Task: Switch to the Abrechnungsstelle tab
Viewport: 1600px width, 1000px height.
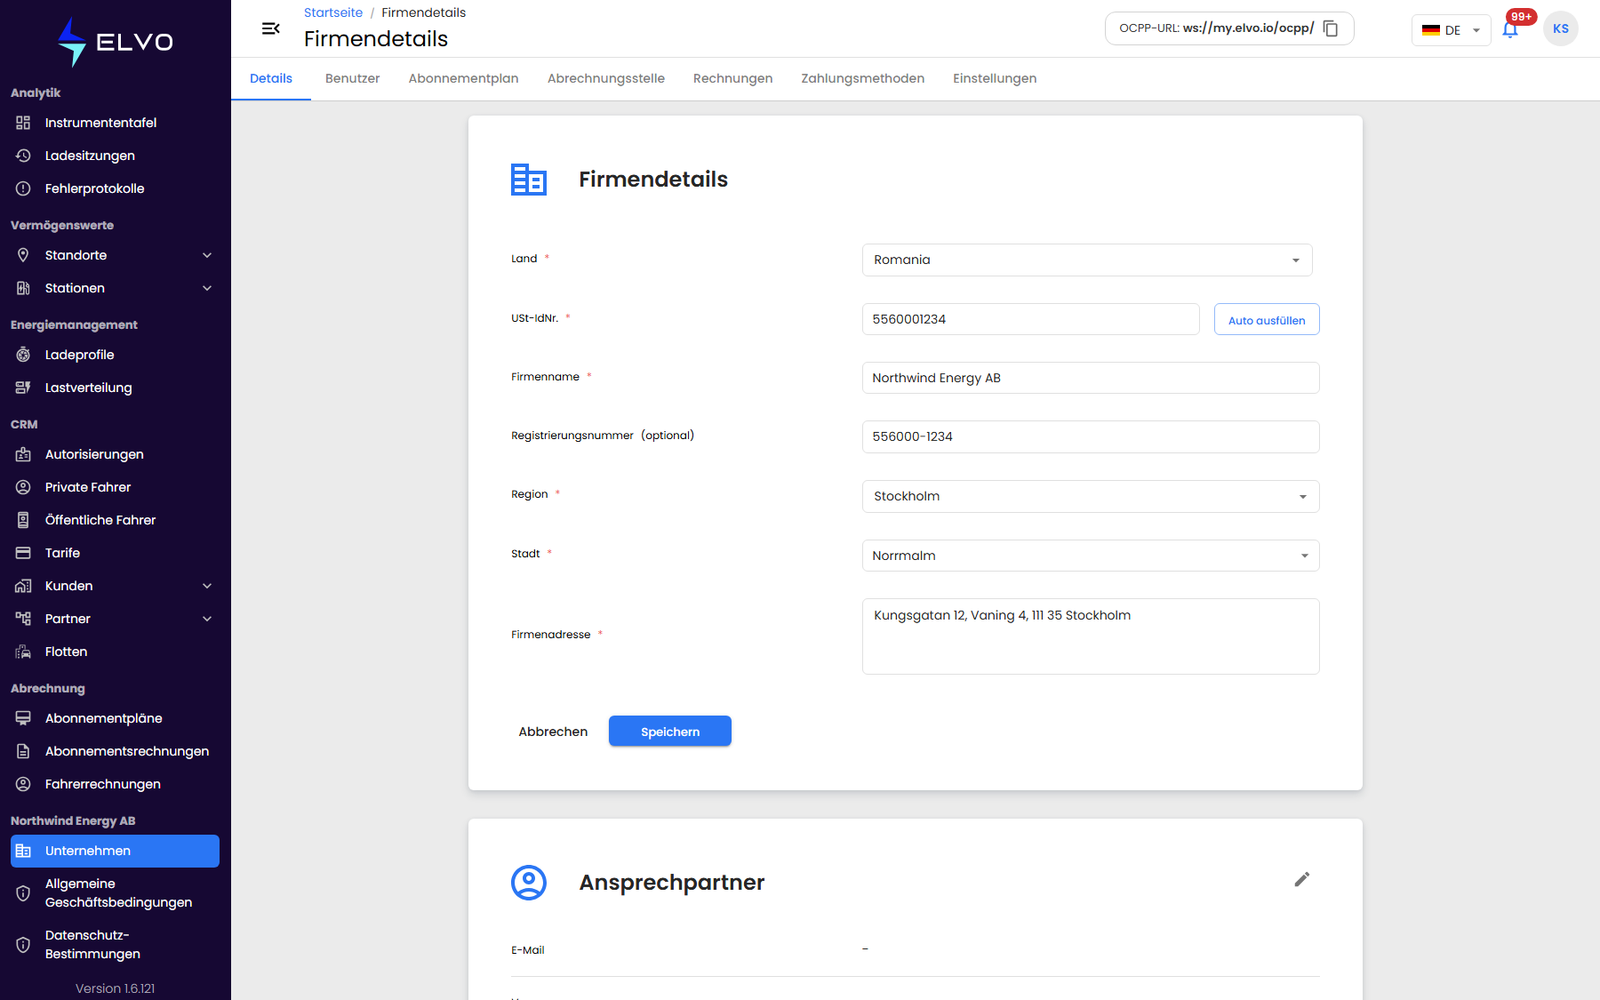Action: coord(606,79)
